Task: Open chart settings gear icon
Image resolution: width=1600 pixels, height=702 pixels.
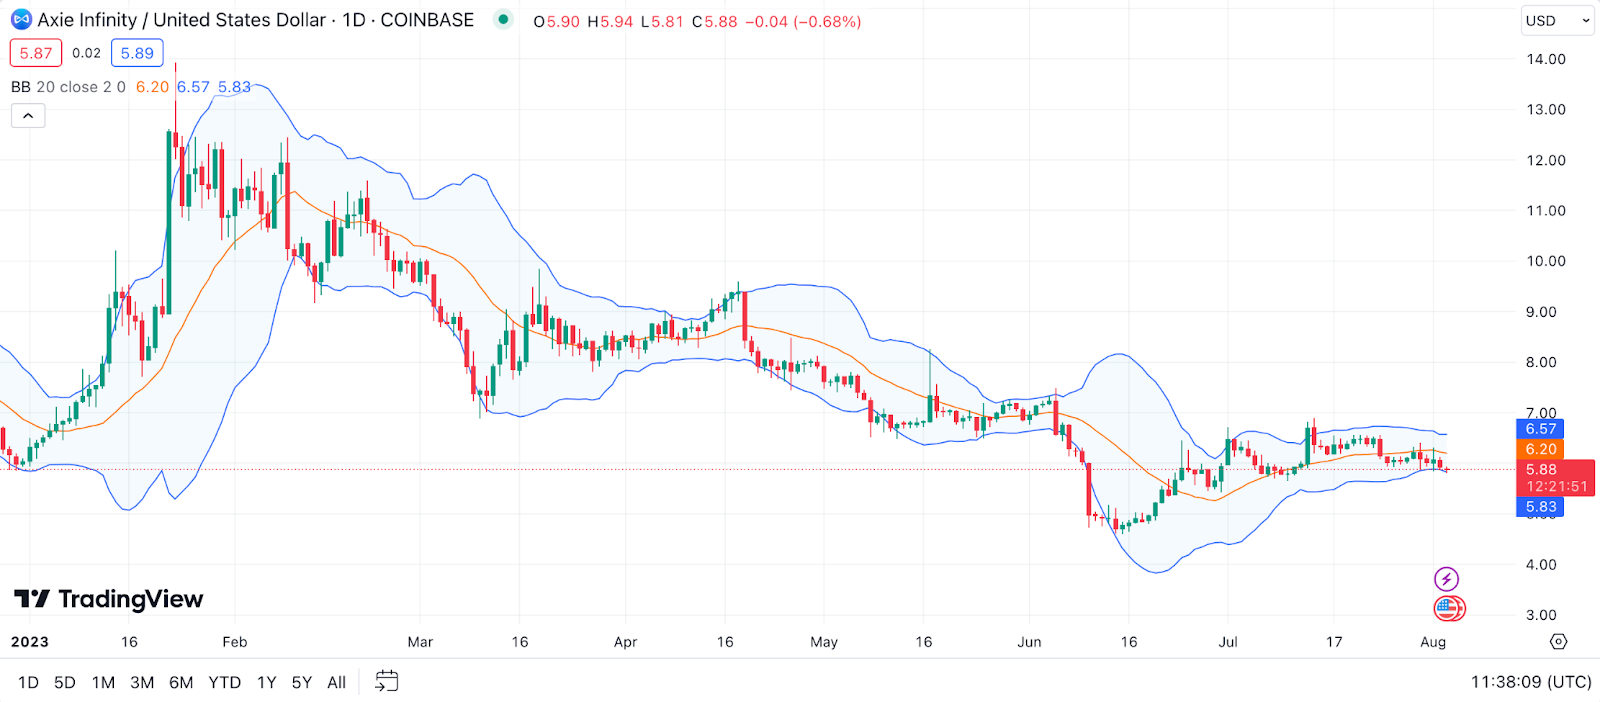Action: 1558,642
